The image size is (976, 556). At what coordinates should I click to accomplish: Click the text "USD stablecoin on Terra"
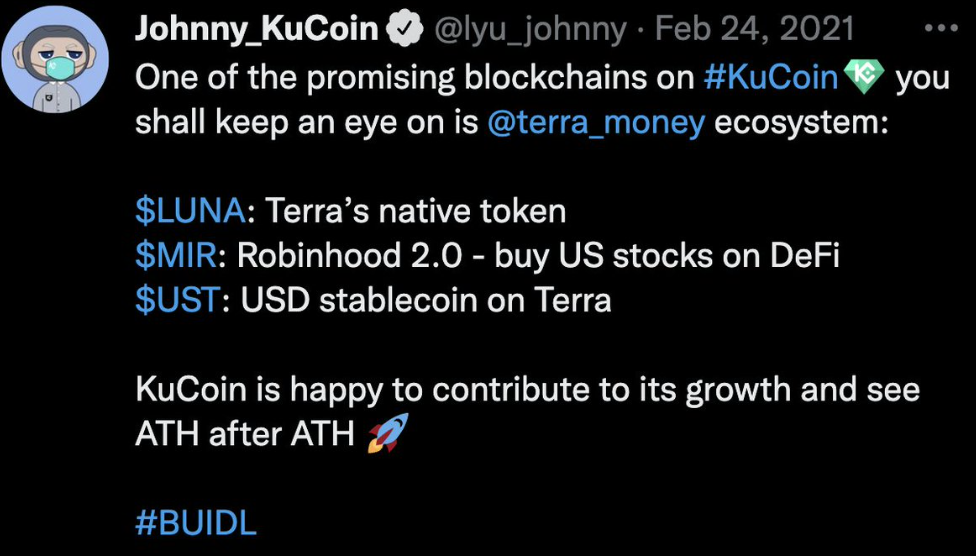pos(426,301)
